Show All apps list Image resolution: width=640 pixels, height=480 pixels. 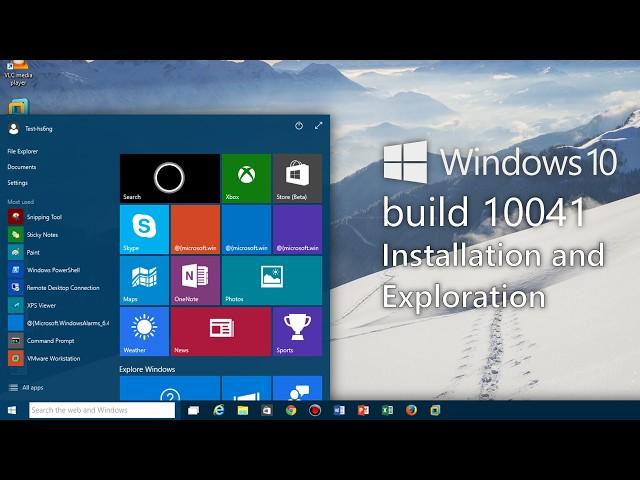click(x=26, y=388)
